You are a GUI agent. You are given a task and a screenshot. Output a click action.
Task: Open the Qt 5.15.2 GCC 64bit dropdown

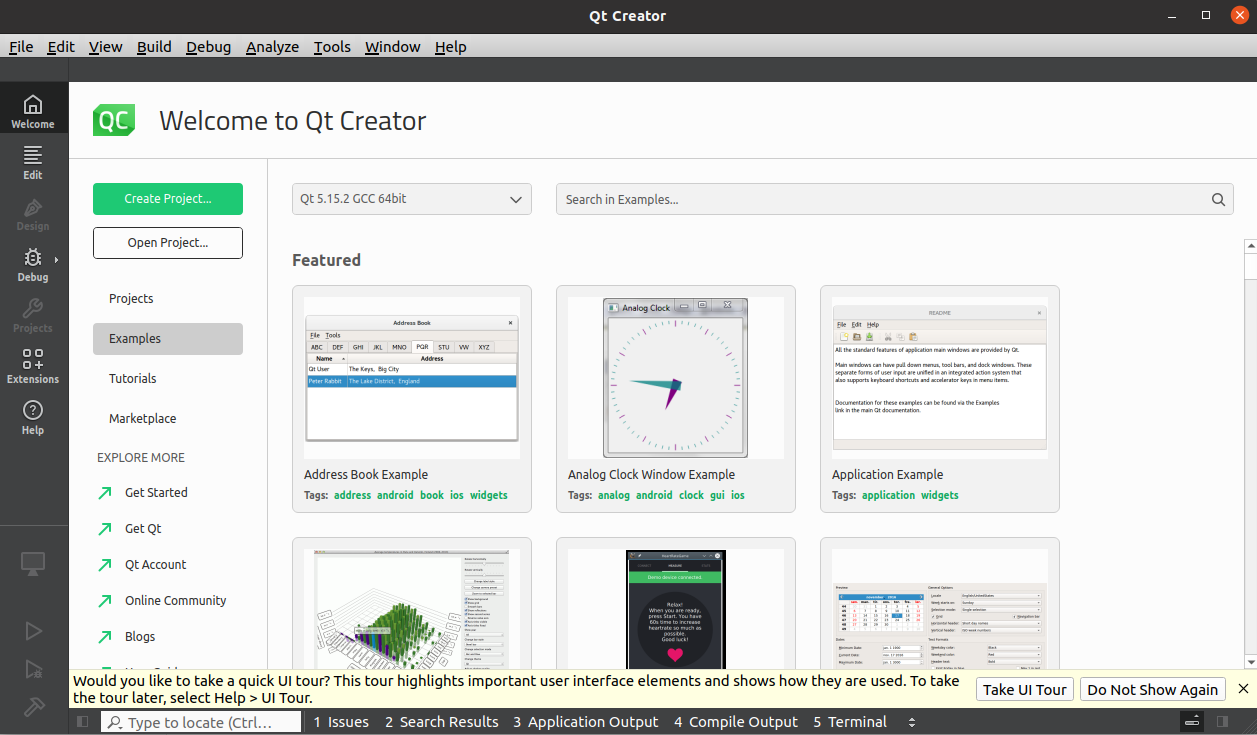(410, 199)
